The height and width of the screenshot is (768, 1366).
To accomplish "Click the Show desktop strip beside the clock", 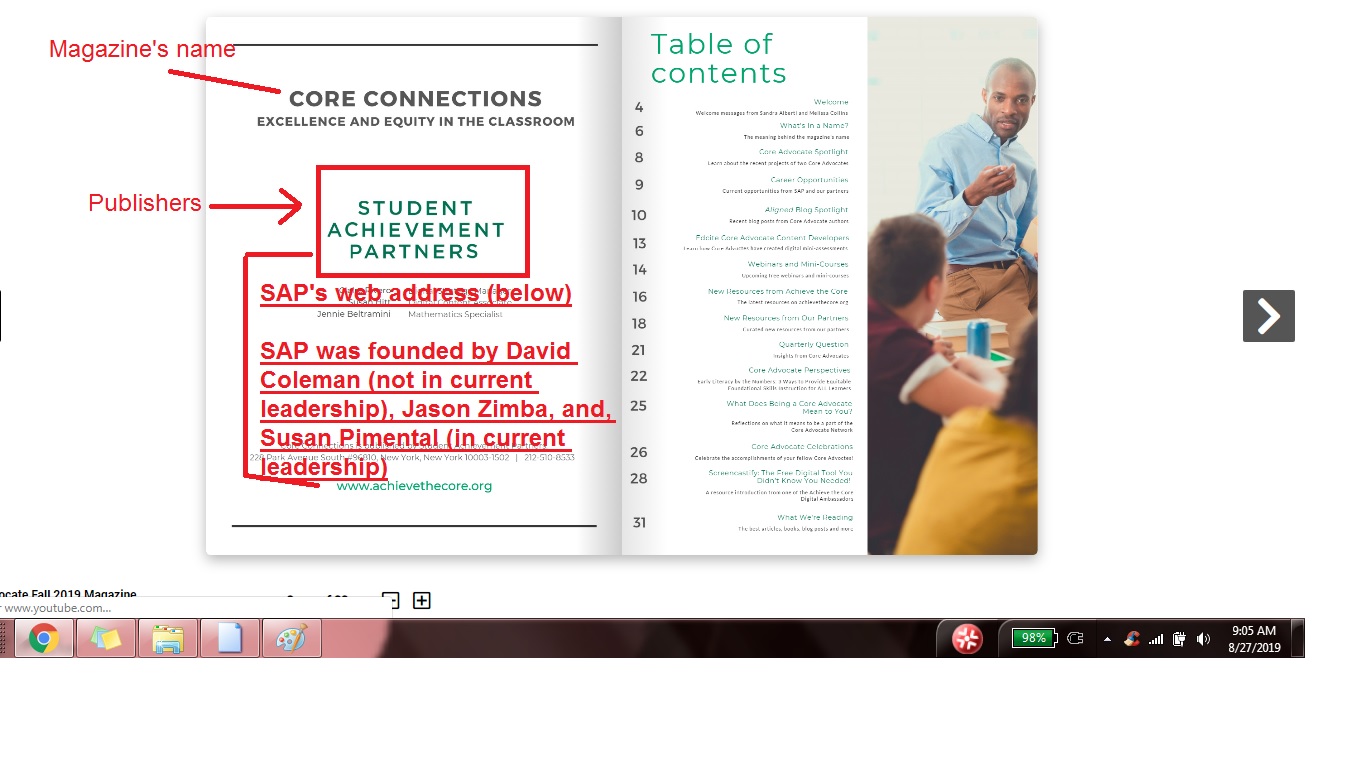I will [1298, 637].
